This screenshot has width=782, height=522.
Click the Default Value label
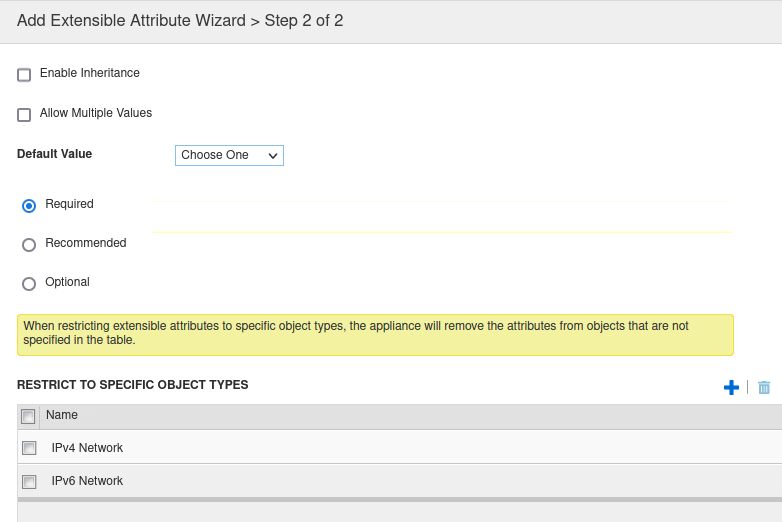(x=54, y=154)
